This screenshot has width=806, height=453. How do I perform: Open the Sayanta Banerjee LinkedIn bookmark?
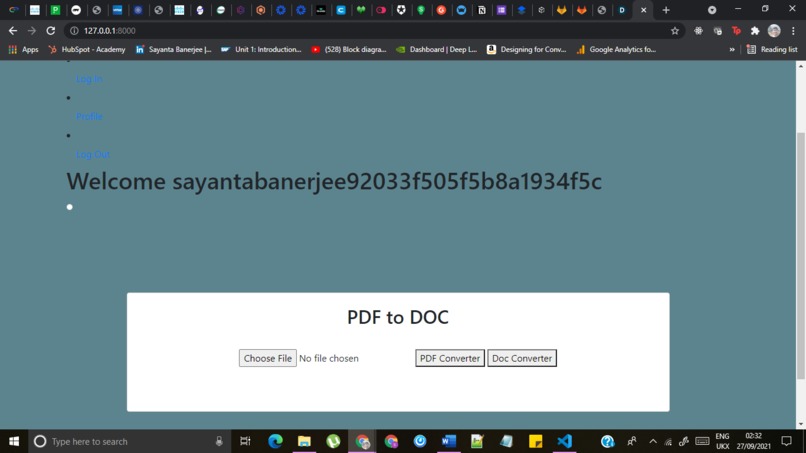click(x=173, y=49)
